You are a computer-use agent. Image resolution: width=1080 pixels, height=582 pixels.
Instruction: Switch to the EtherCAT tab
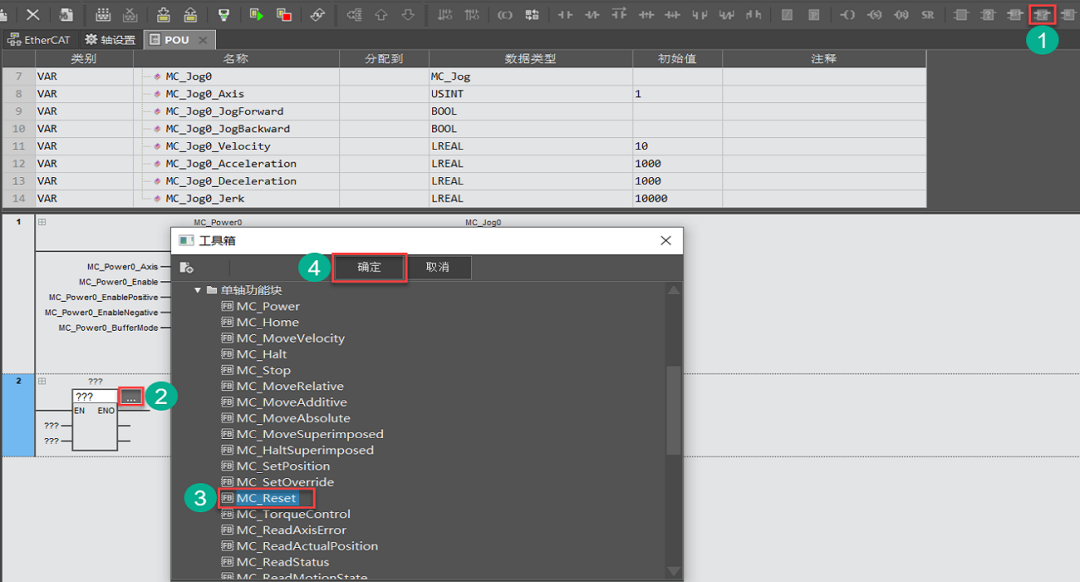[x=39, y=40]
